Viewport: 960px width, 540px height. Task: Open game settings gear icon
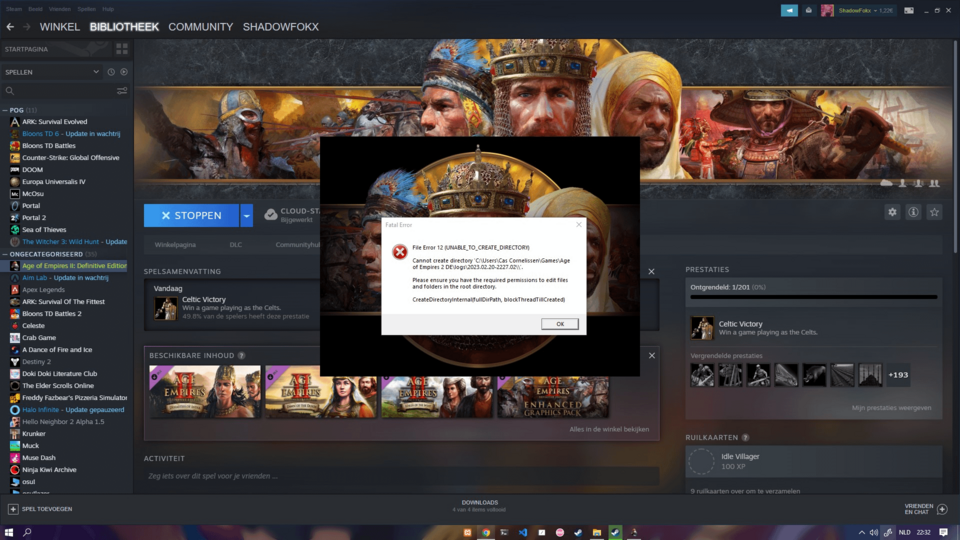coord(892,212)
